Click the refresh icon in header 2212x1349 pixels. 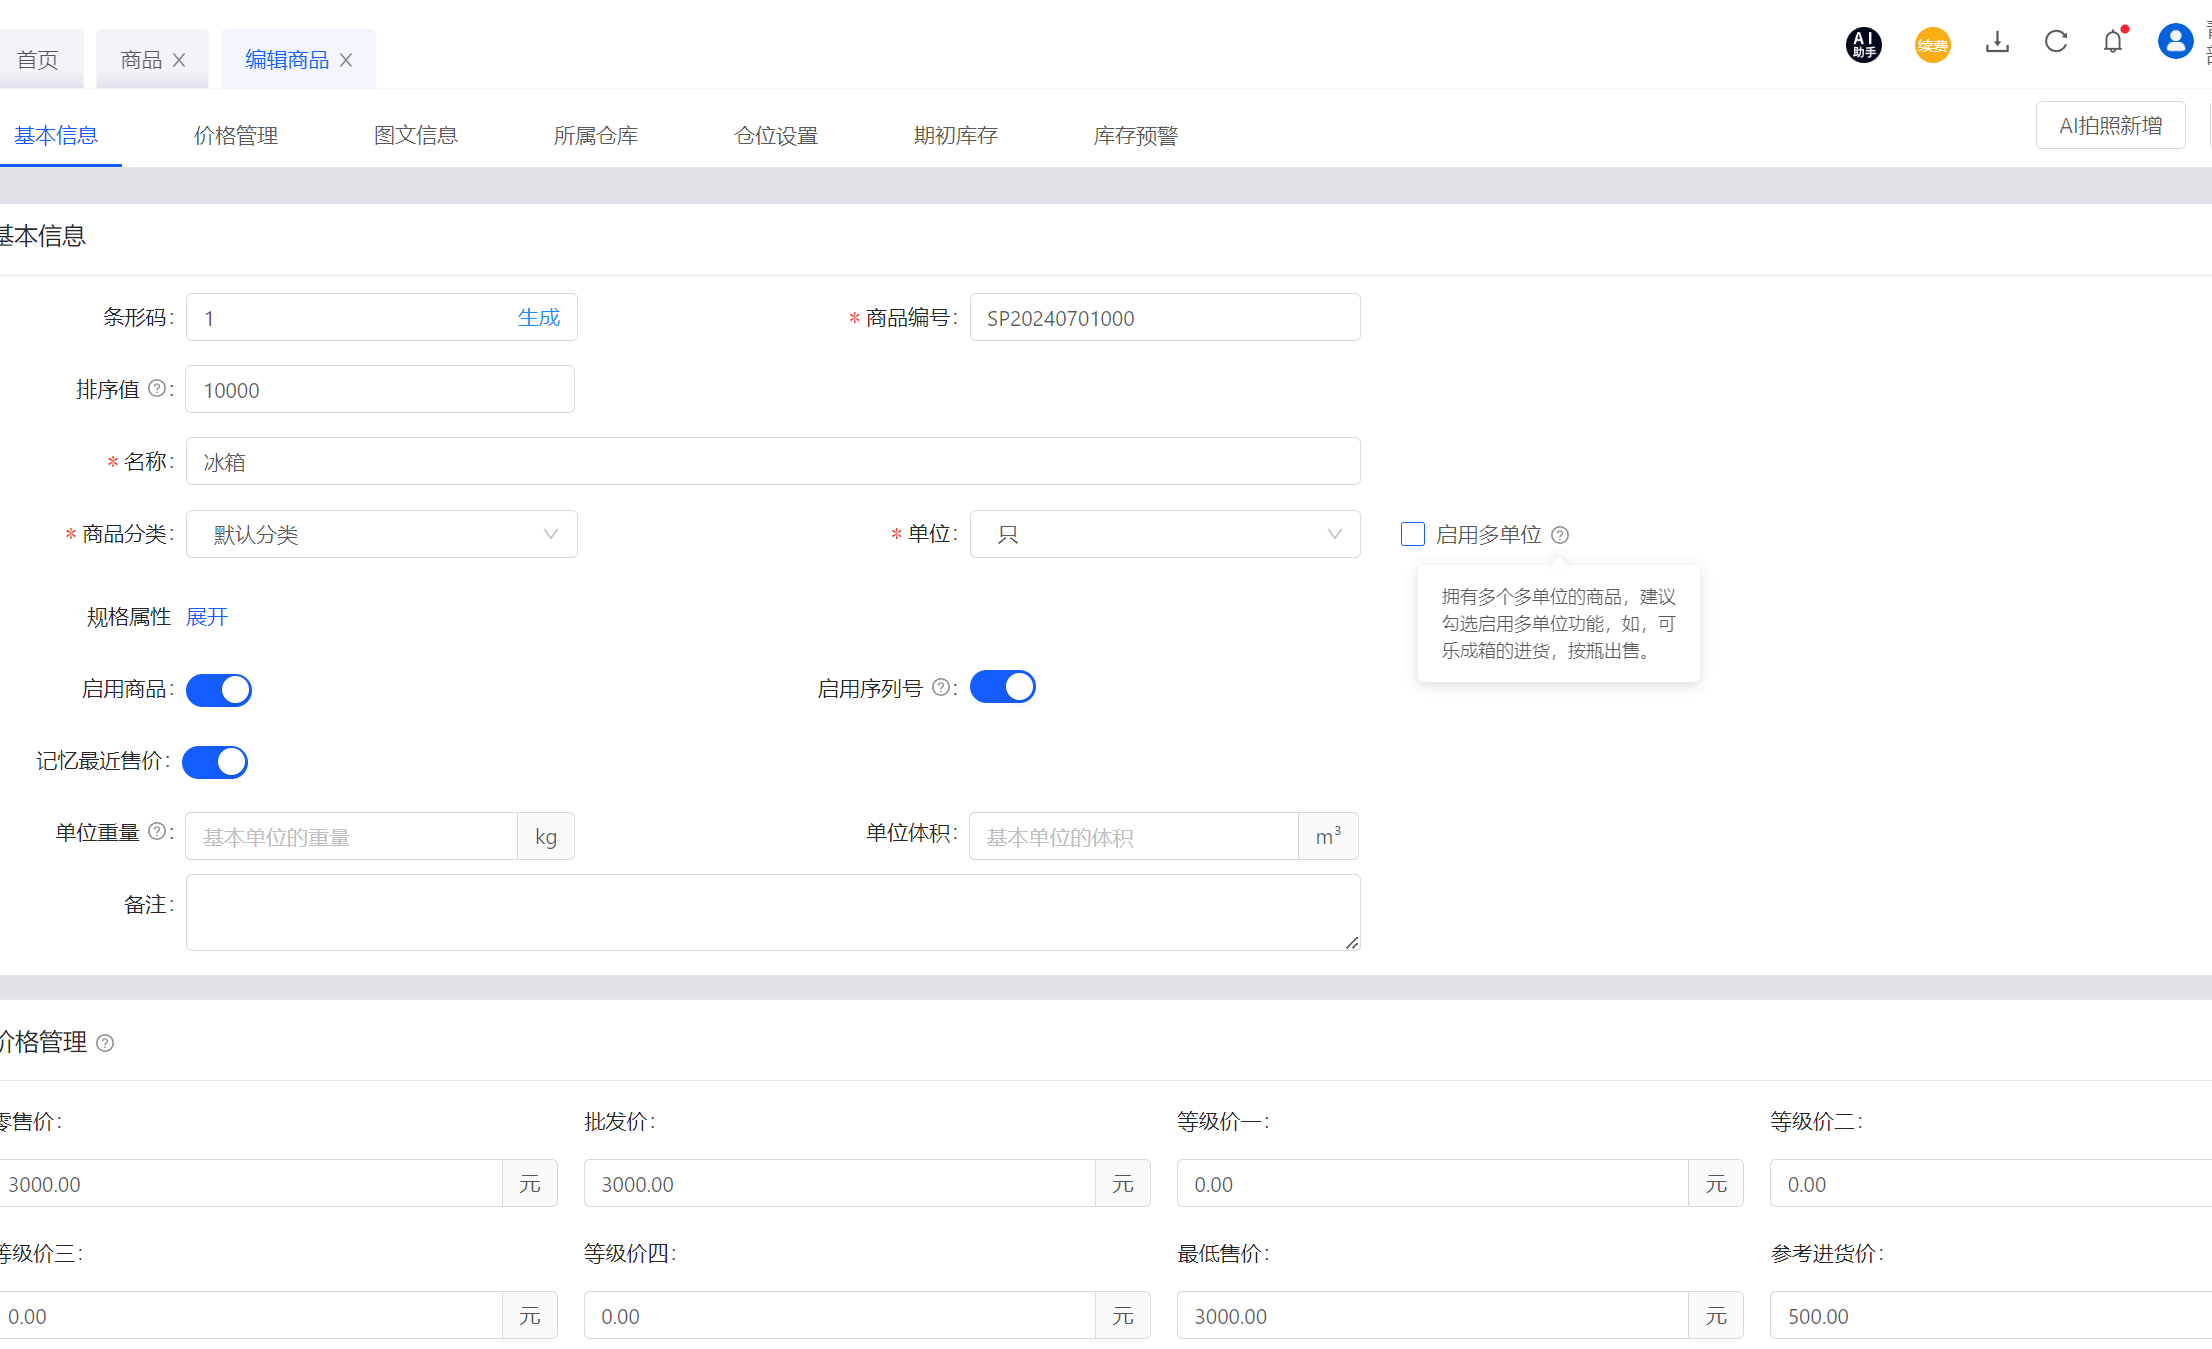(2056, 42)
